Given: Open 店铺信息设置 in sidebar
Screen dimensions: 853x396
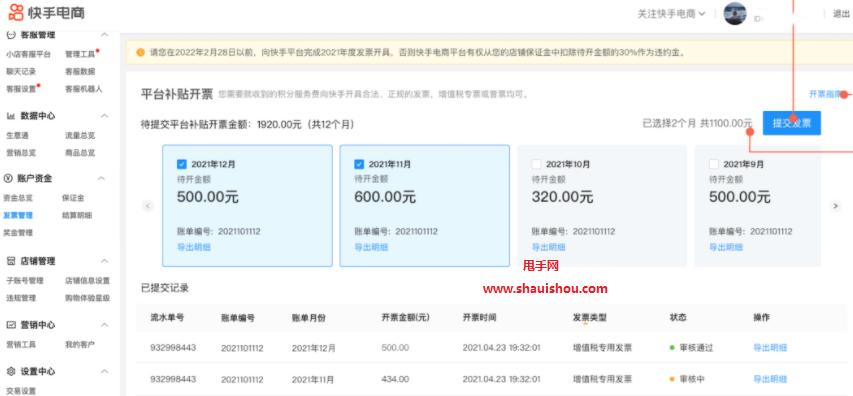Looking at the screenshot, I should tap(88, 281).
